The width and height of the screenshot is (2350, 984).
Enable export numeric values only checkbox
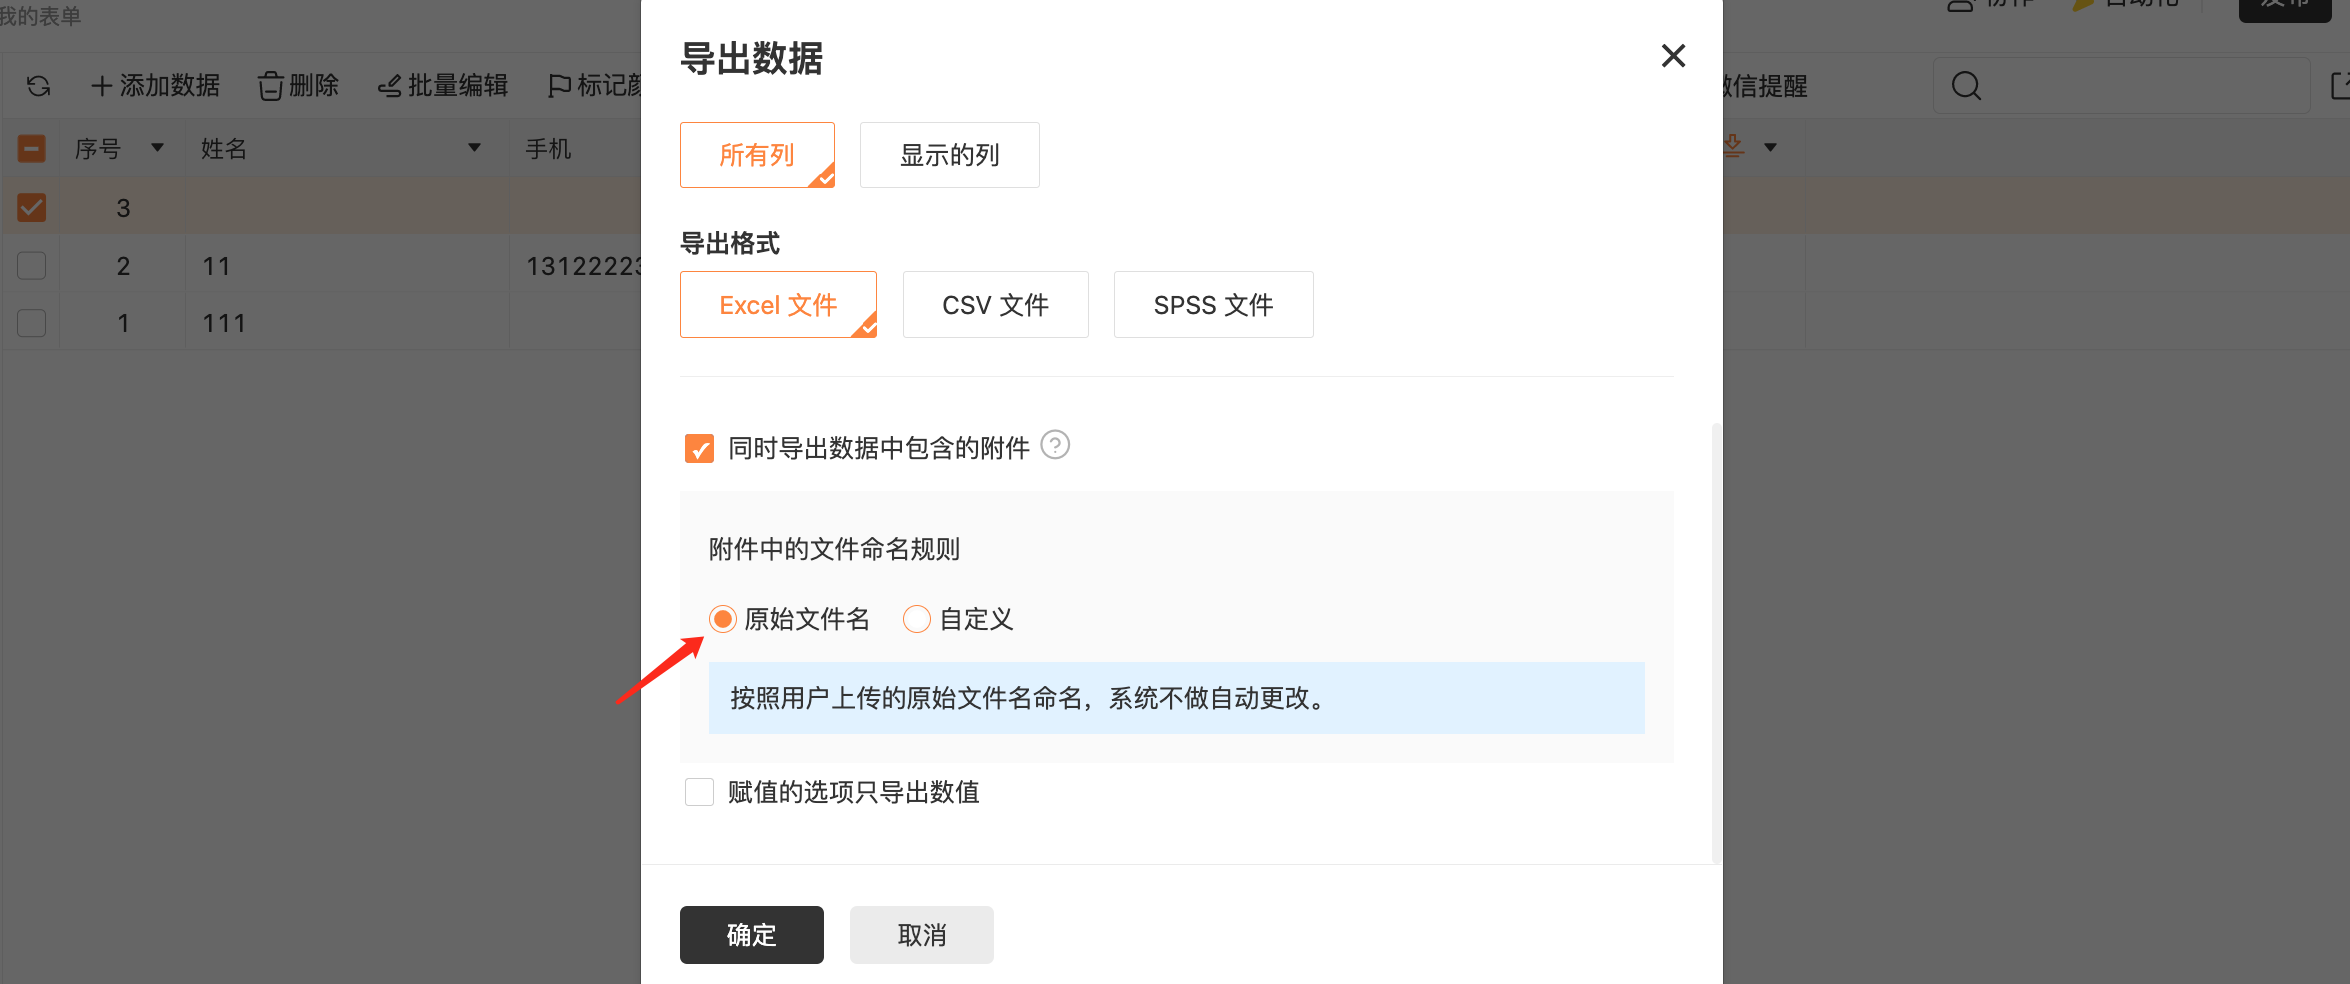pyautogui.click(x=699, y=792)
